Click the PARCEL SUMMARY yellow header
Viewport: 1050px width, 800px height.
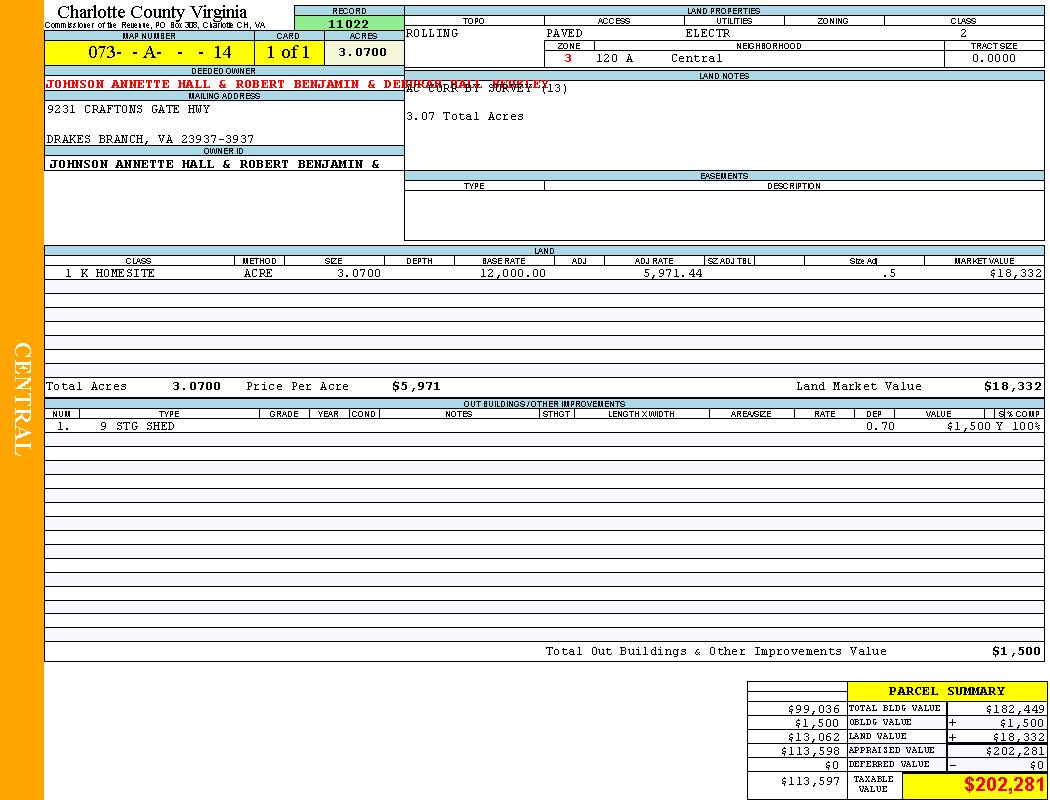click(947, 691)
